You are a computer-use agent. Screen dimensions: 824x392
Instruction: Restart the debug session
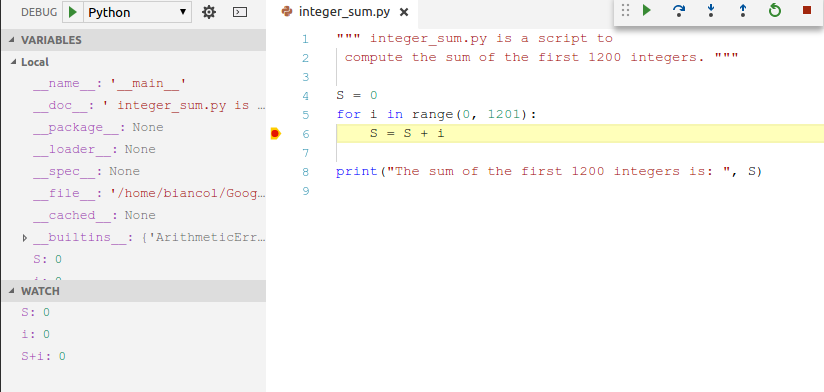click(775, 10)
